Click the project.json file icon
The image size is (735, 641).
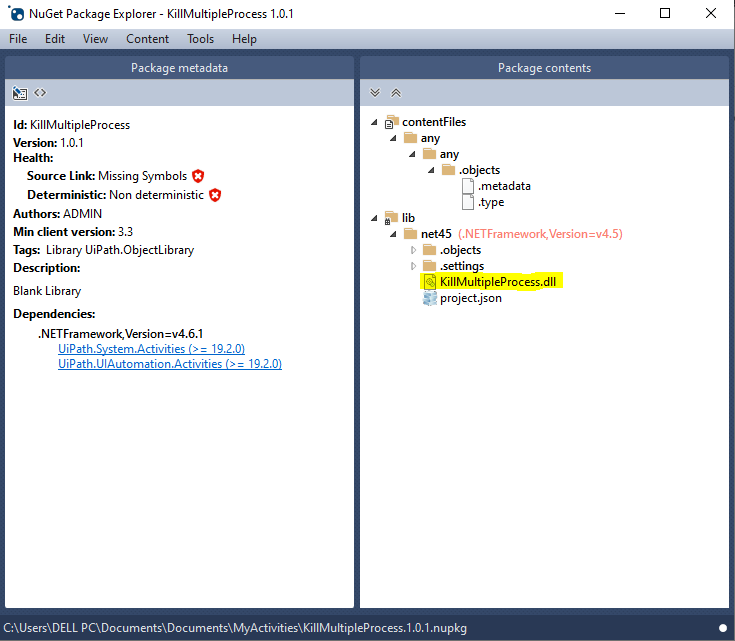pos(430,298)
